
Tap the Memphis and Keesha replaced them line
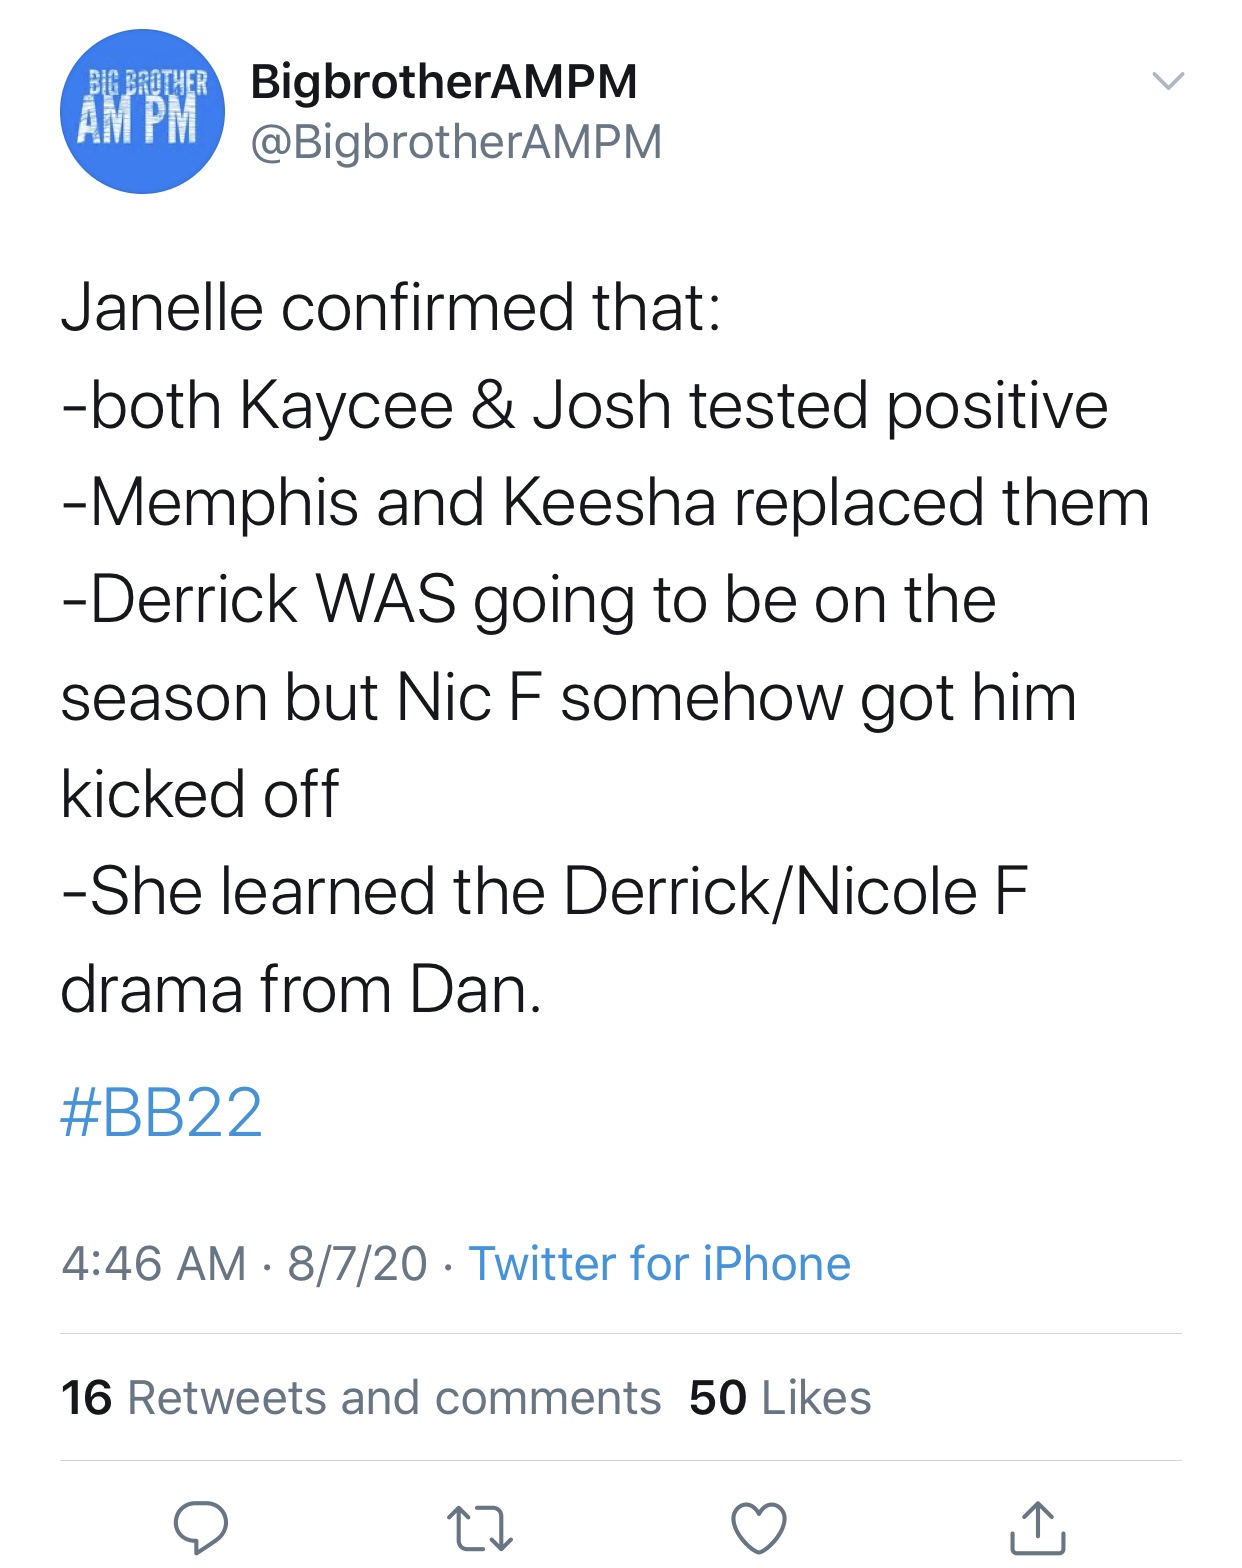[x=605, y=502]
